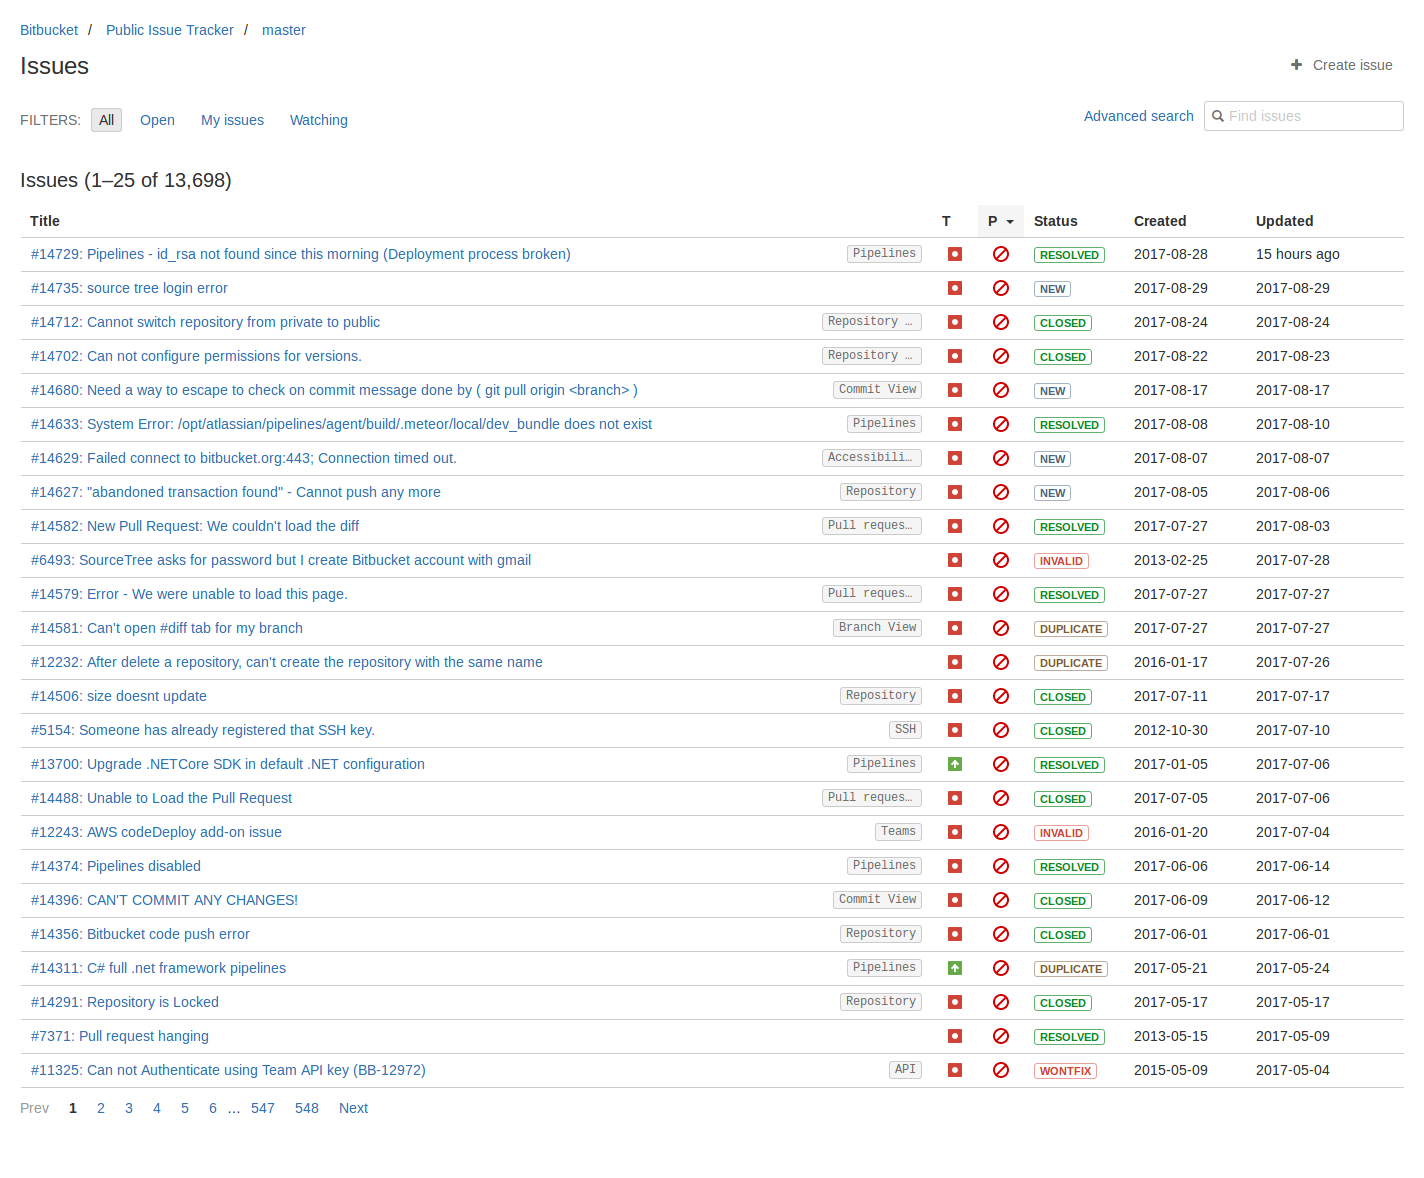
Task: Click the blocker priority icon for issue #14680
Action: 1001,390
